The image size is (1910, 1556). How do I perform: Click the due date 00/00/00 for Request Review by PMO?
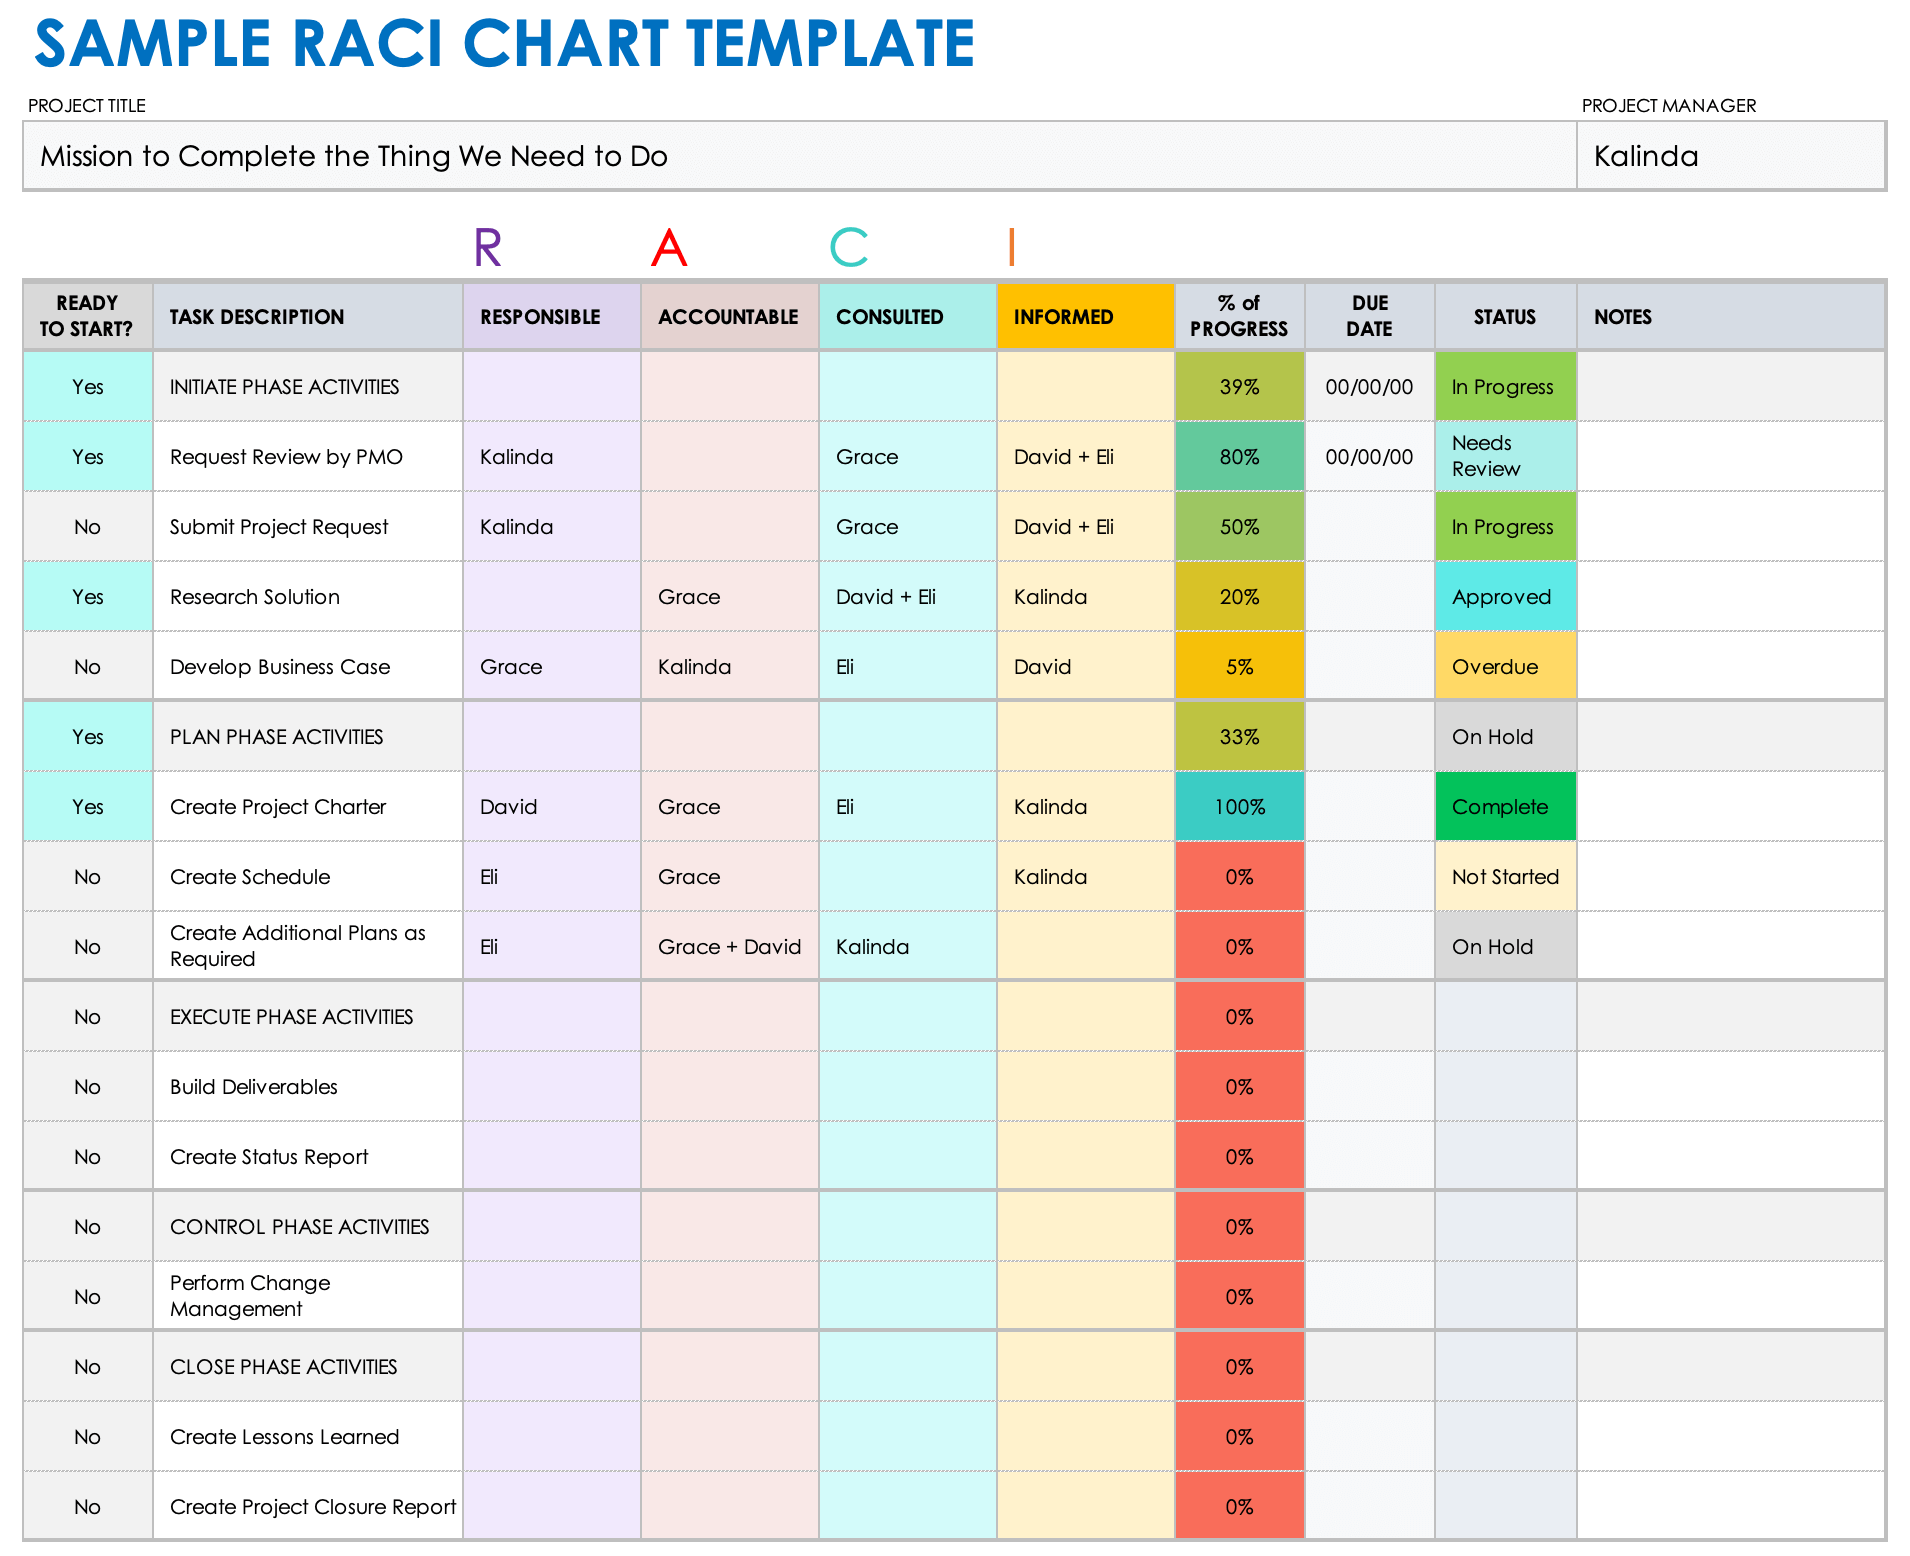[x=1368, y=456]
